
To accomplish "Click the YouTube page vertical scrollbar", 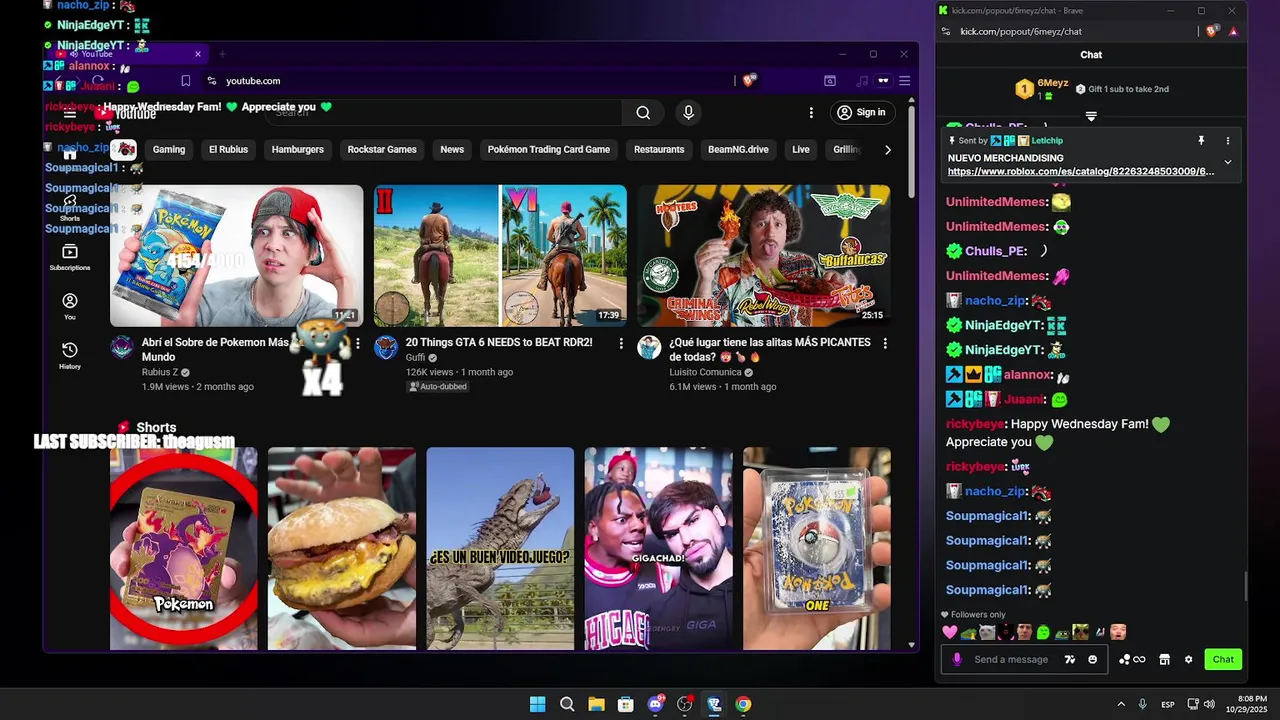I will point(912,150).
